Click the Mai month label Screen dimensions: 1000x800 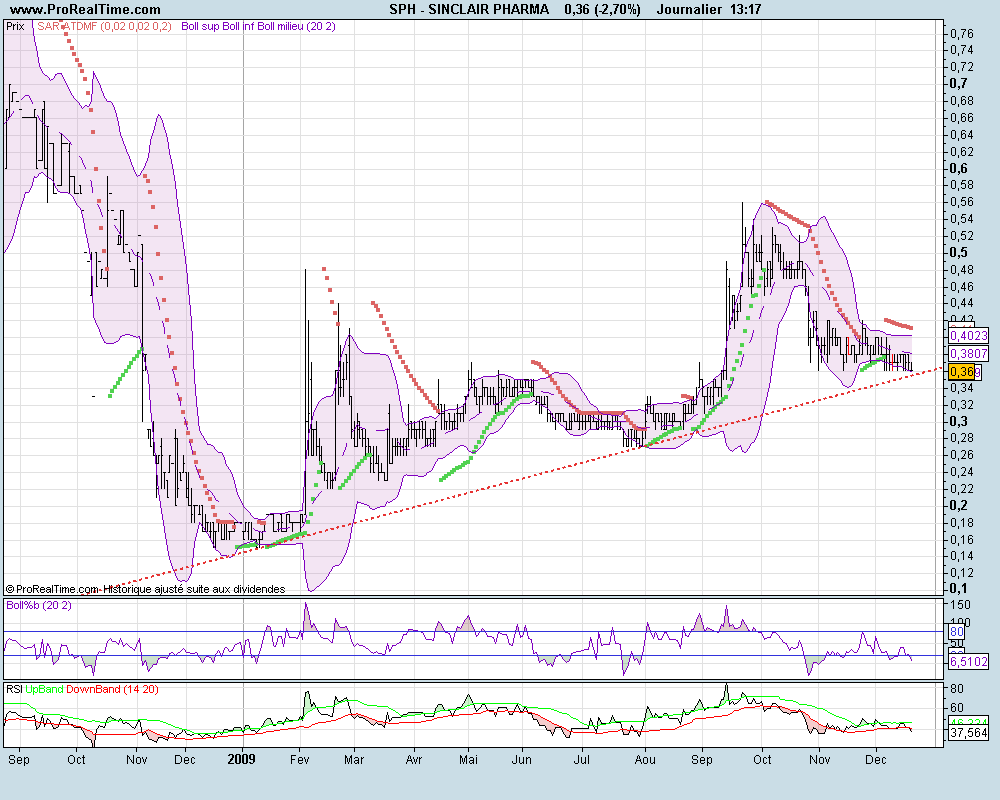(469, 759)
